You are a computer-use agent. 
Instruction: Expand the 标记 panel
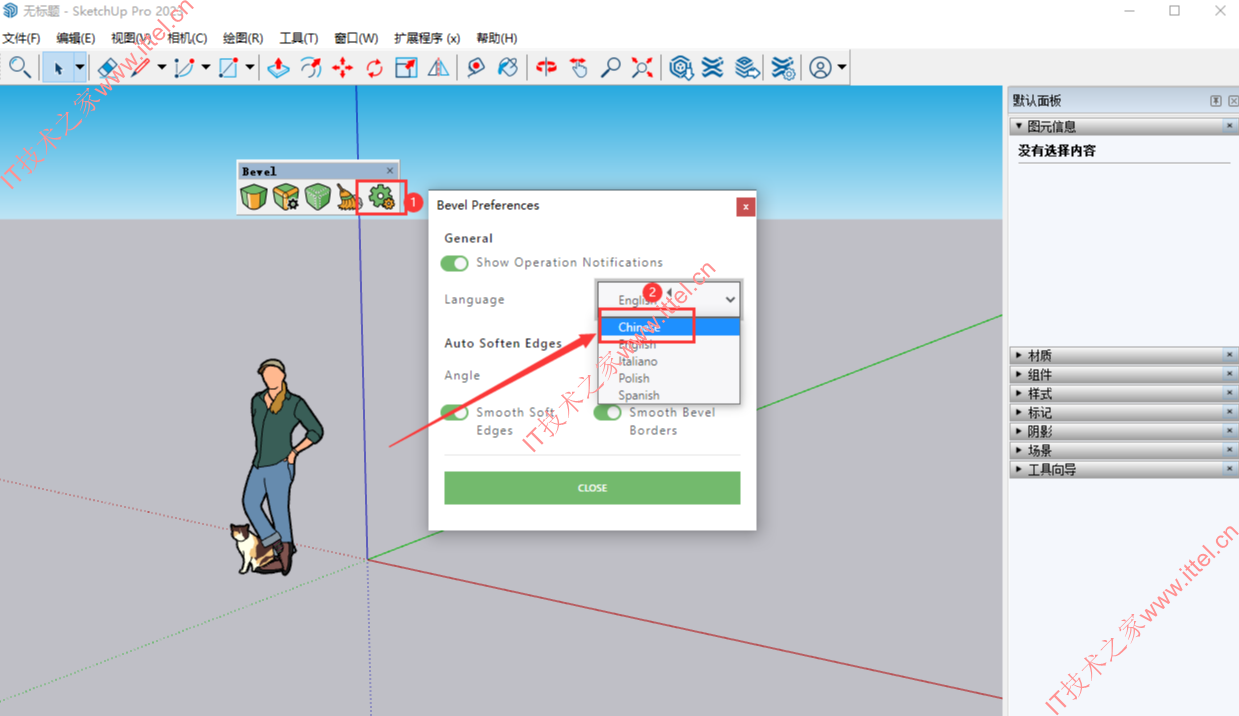[x=1018, y=412]
